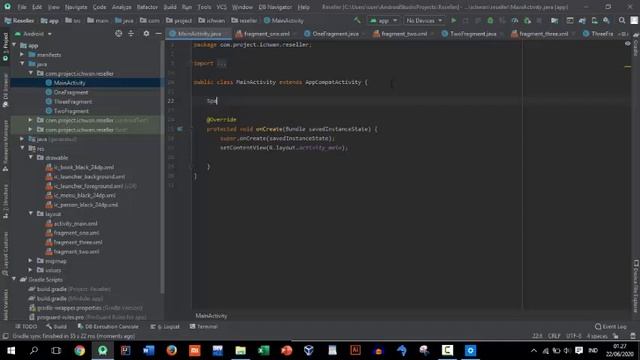
Task: Open the DB Navigator menu
Action: pos(275,7)
